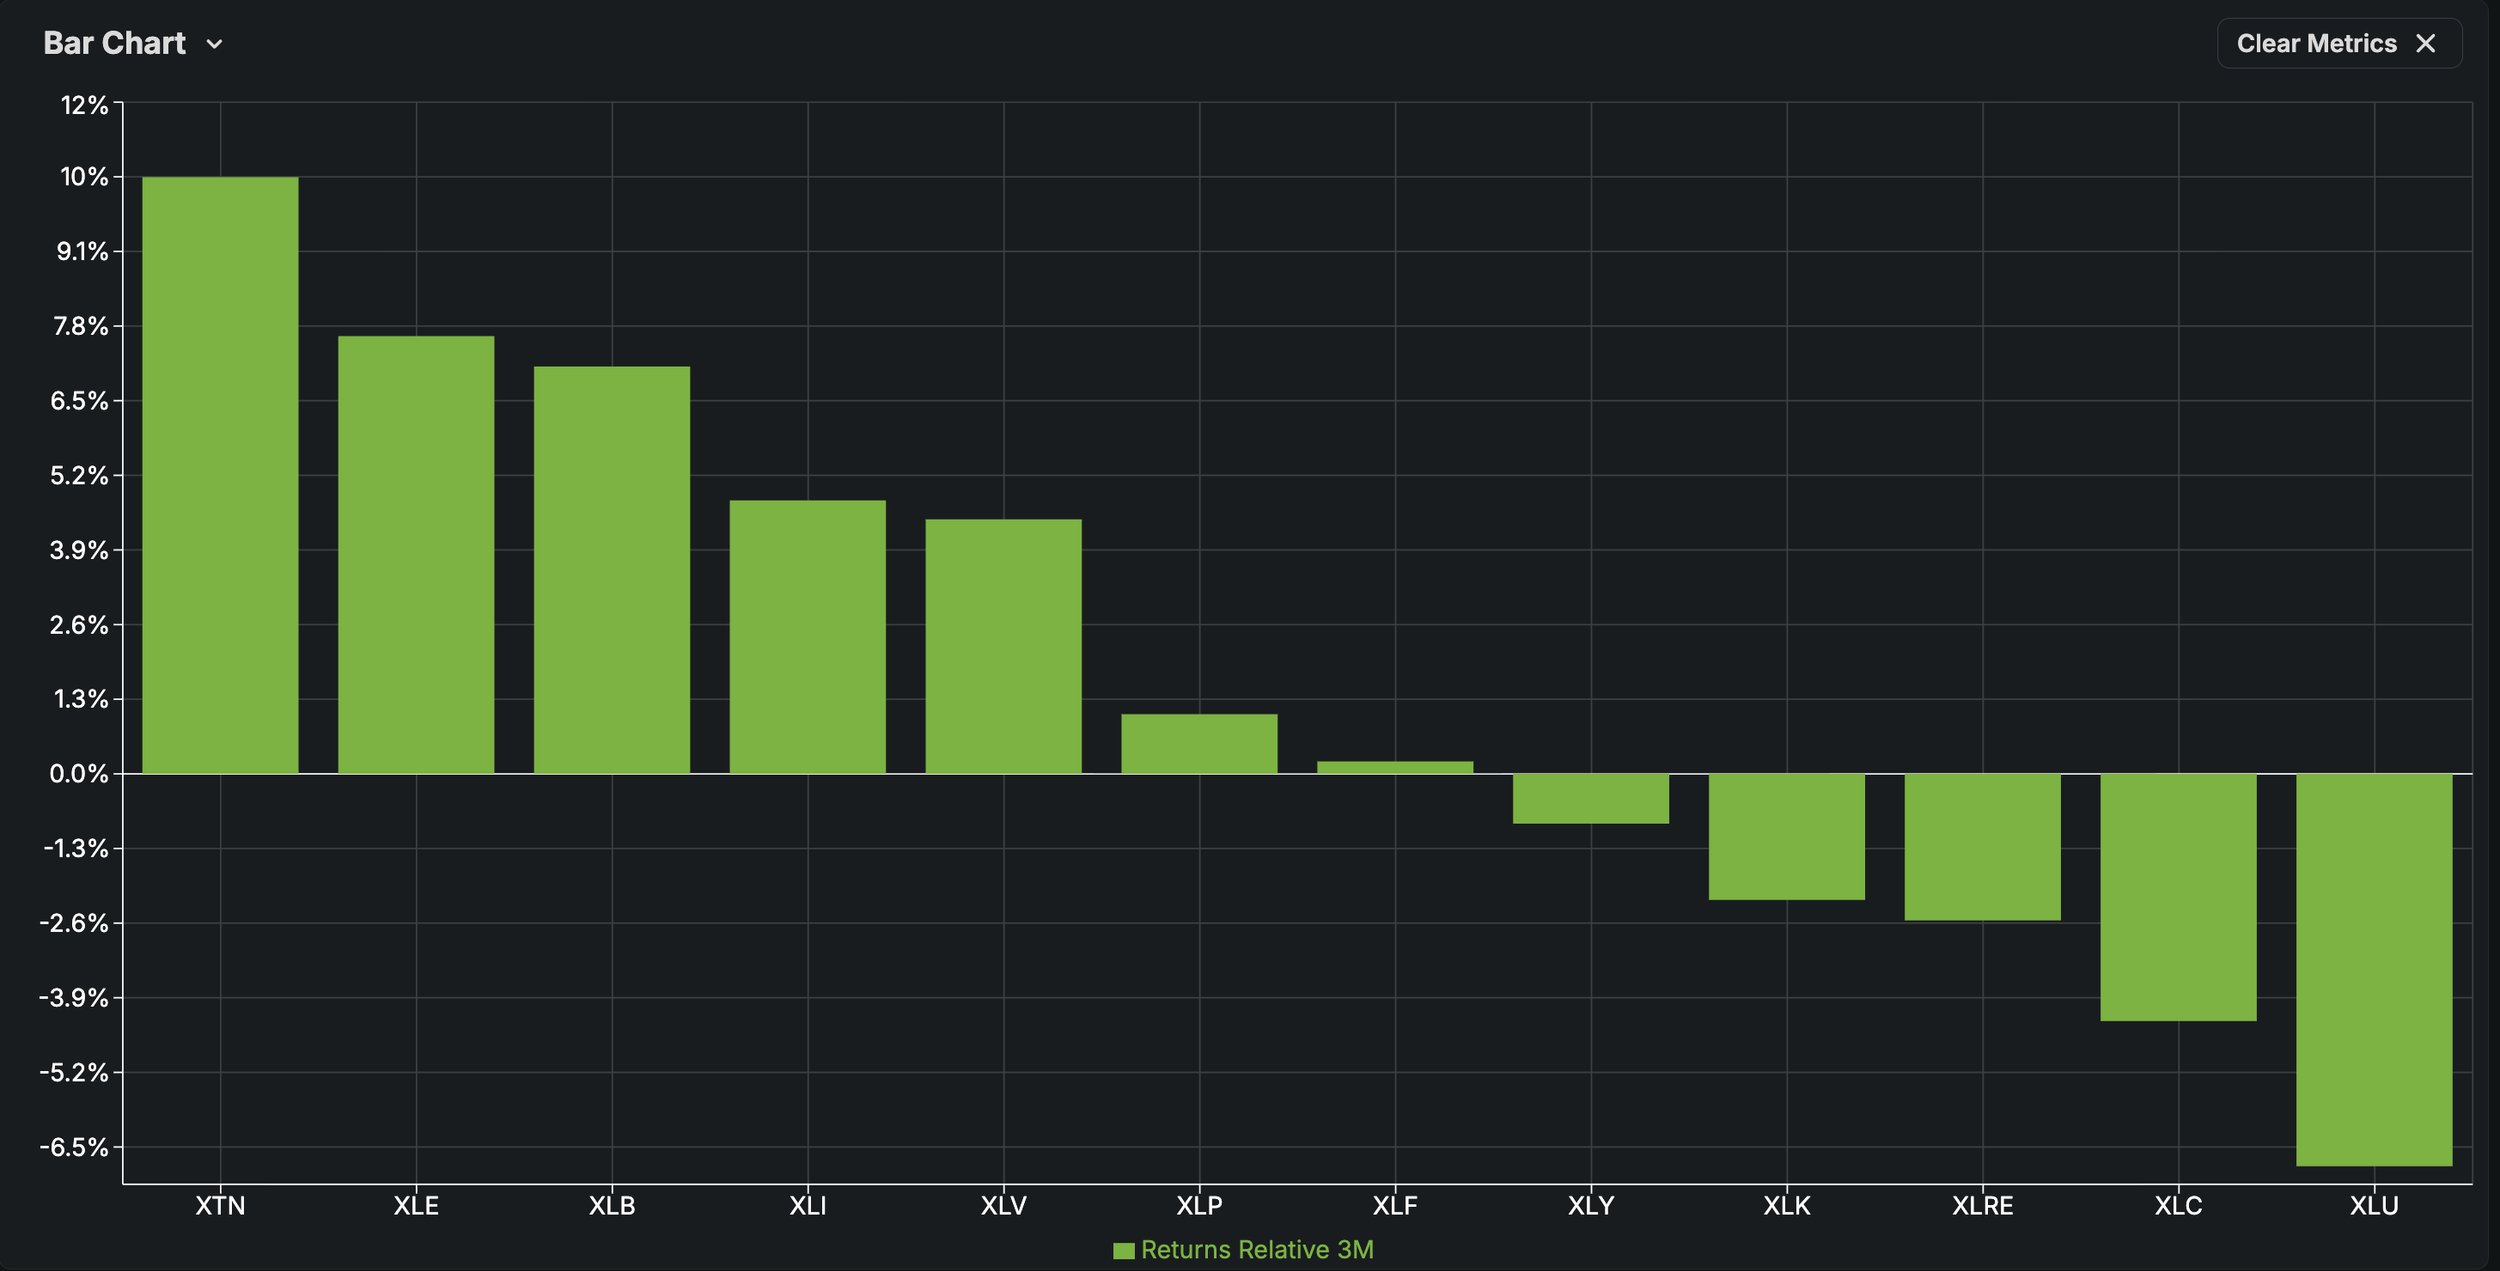Click the X icon in Clear Metrics
2500x1271 pixels.
(x=2425, y=43)
